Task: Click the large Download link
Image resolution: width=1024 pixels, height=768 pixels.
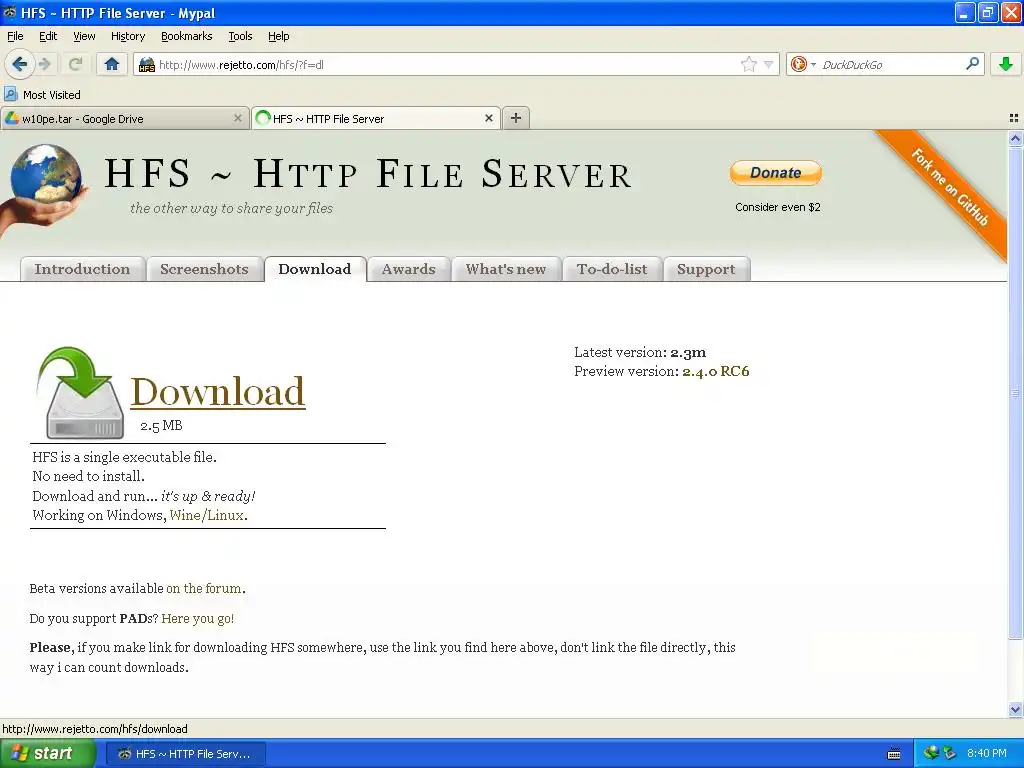Action: (x=217, y=392)
